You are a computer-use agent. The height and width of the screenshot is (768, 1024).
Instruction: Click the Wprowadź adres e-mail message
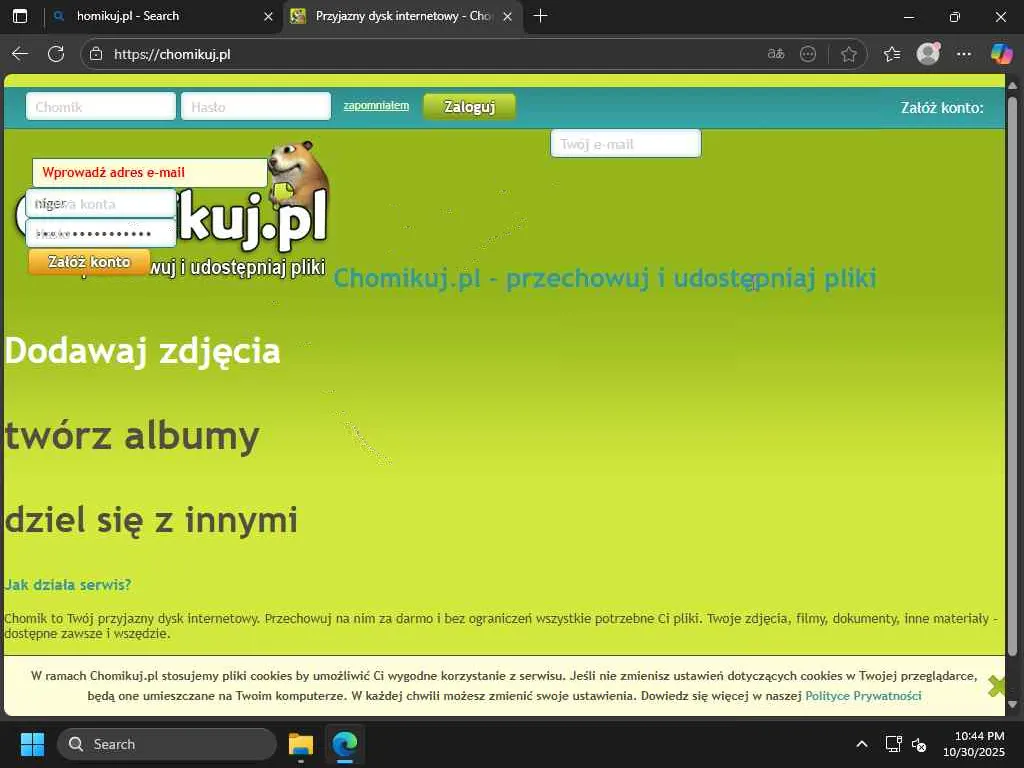pyautogui.click(x=150, y=172)
